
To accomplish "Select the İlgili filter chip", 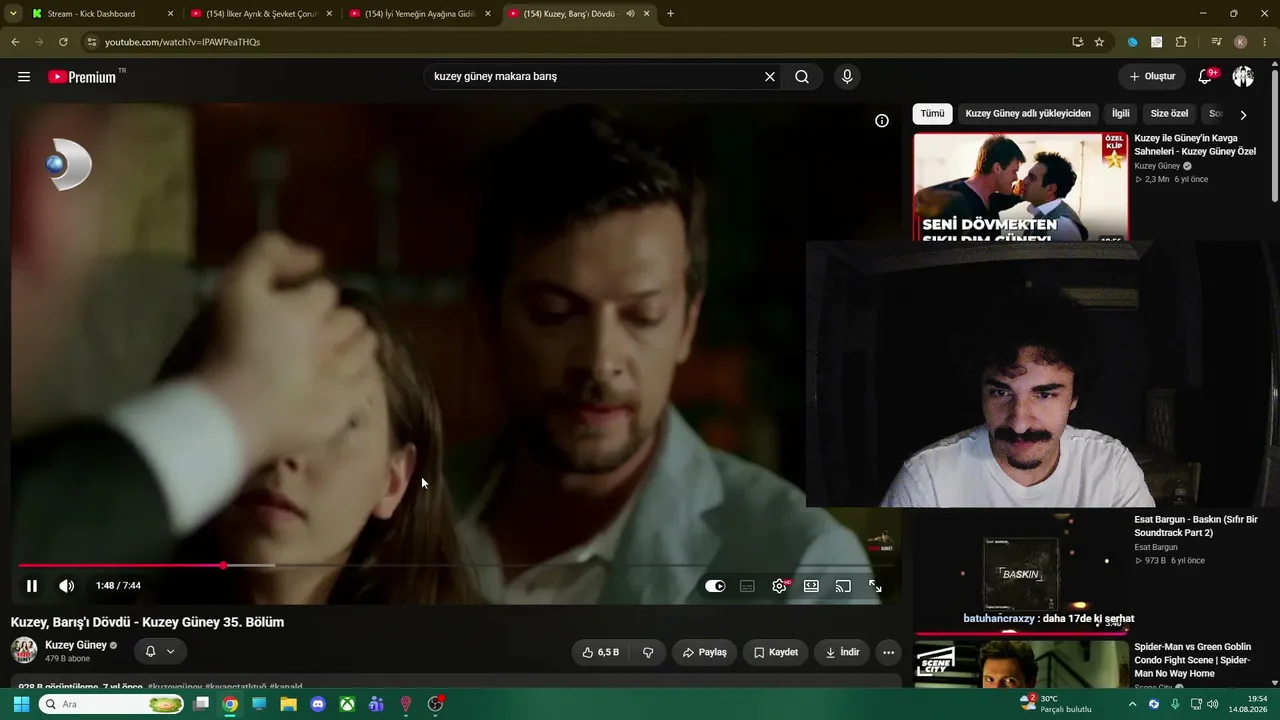I will (1120, 114).
